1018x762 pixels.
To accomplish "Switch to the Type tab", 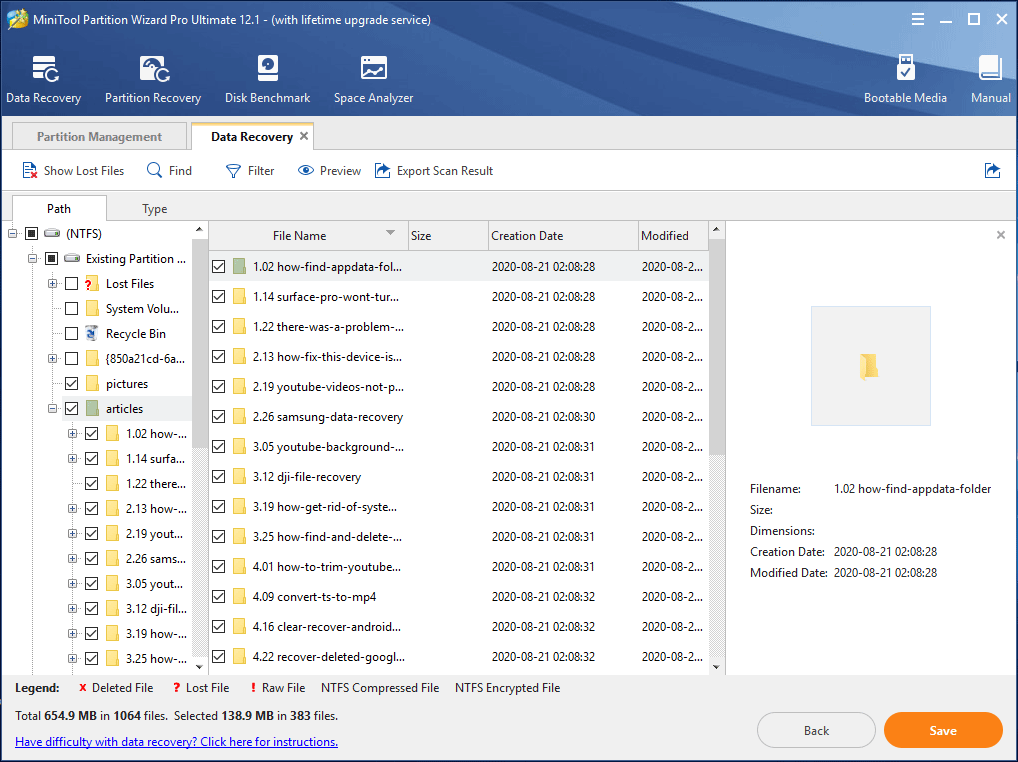I will tap(154, 209).
